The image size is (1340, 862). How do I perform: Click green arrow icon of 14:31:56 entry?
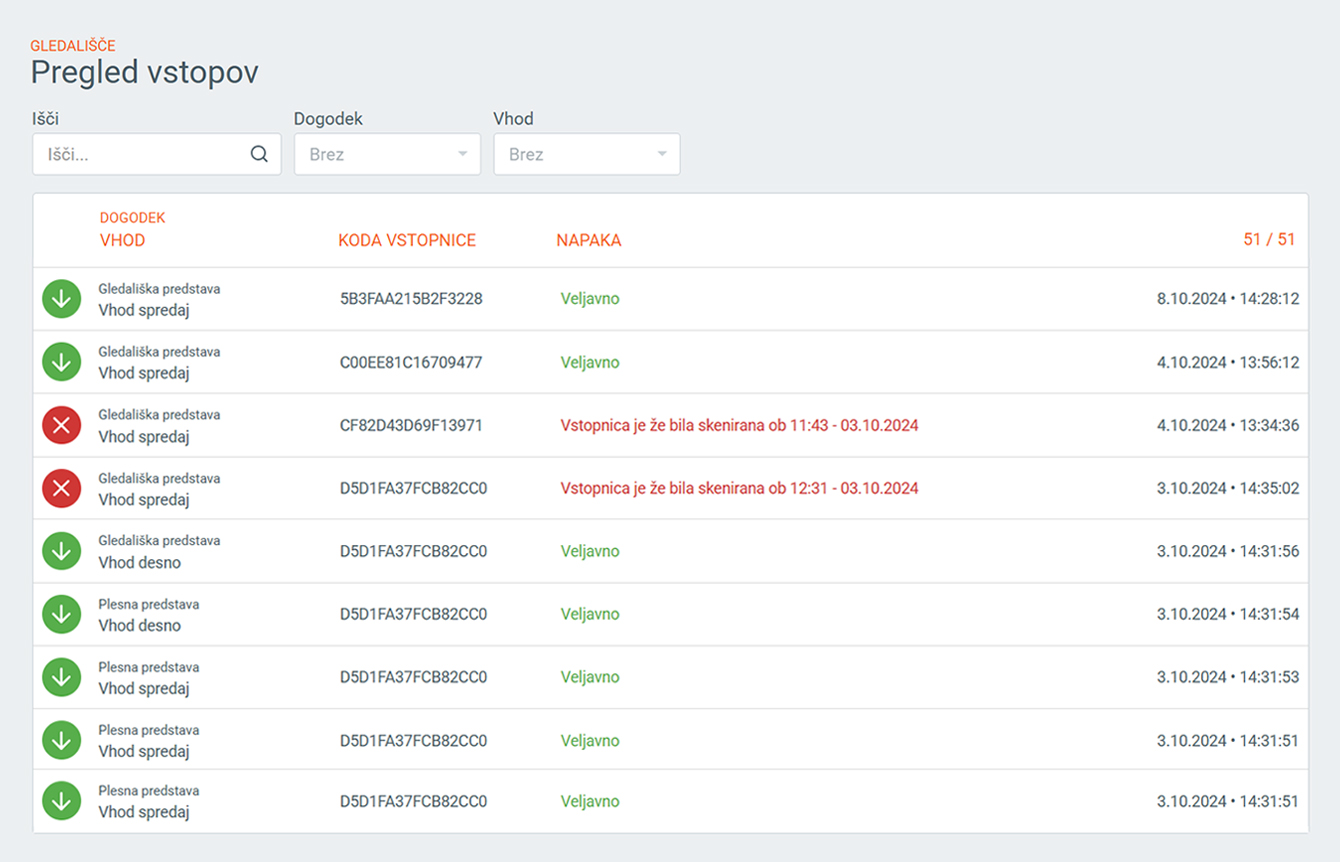click(62, 551)
